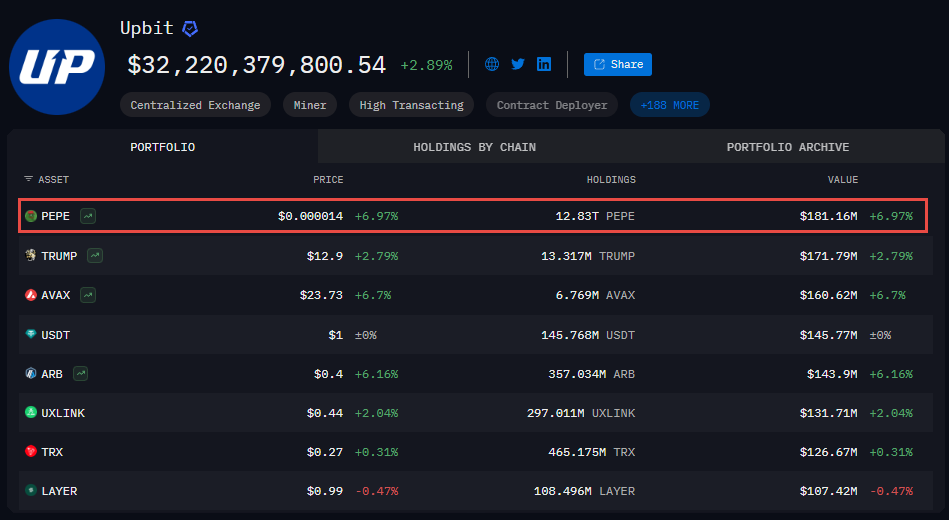Click UXLINK value $131.71M
Screen dimensions: 949x520
tap(829, 413)
